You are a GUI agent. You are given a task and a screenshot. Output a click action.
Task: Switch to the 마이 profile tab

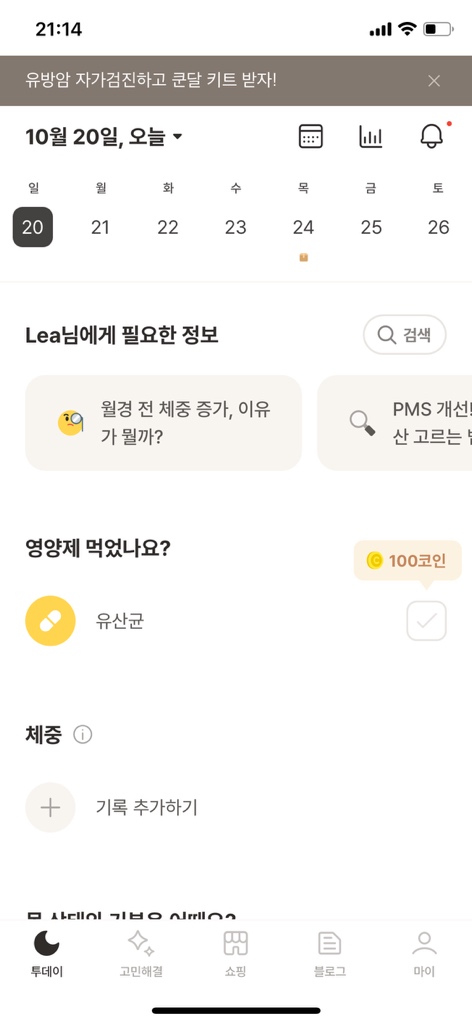point(424,953)
